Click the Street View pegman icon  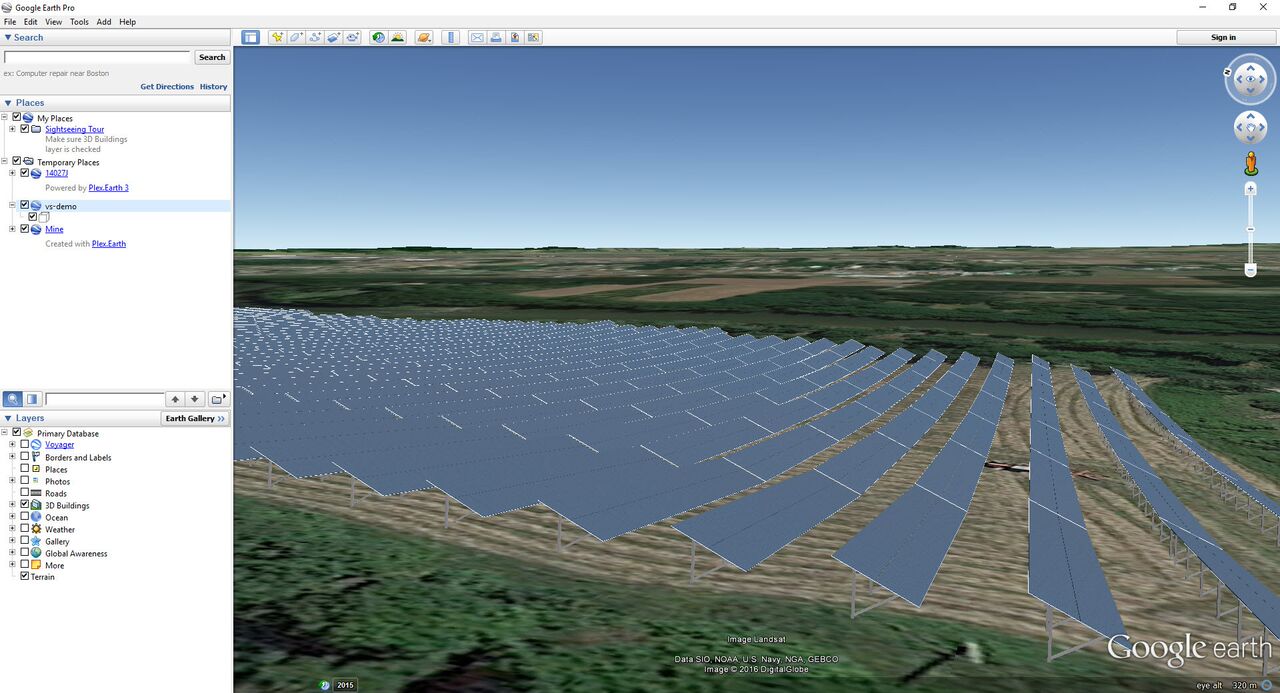1250,163
